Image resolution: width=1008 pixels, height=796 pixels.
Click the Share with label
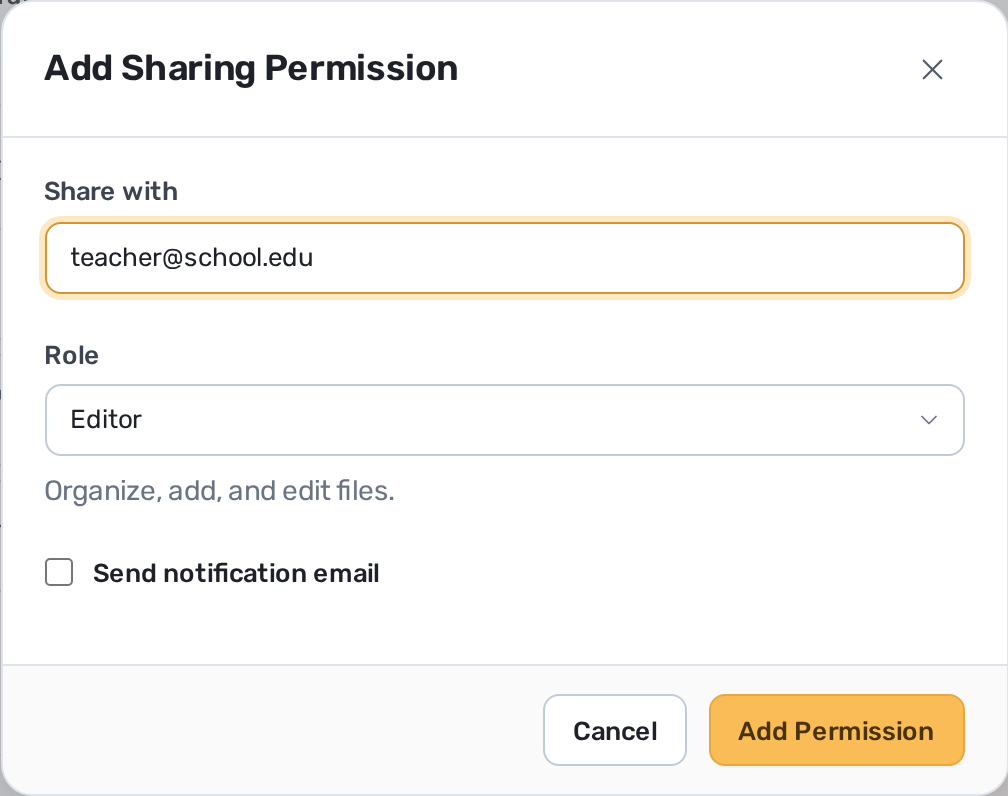111,192
